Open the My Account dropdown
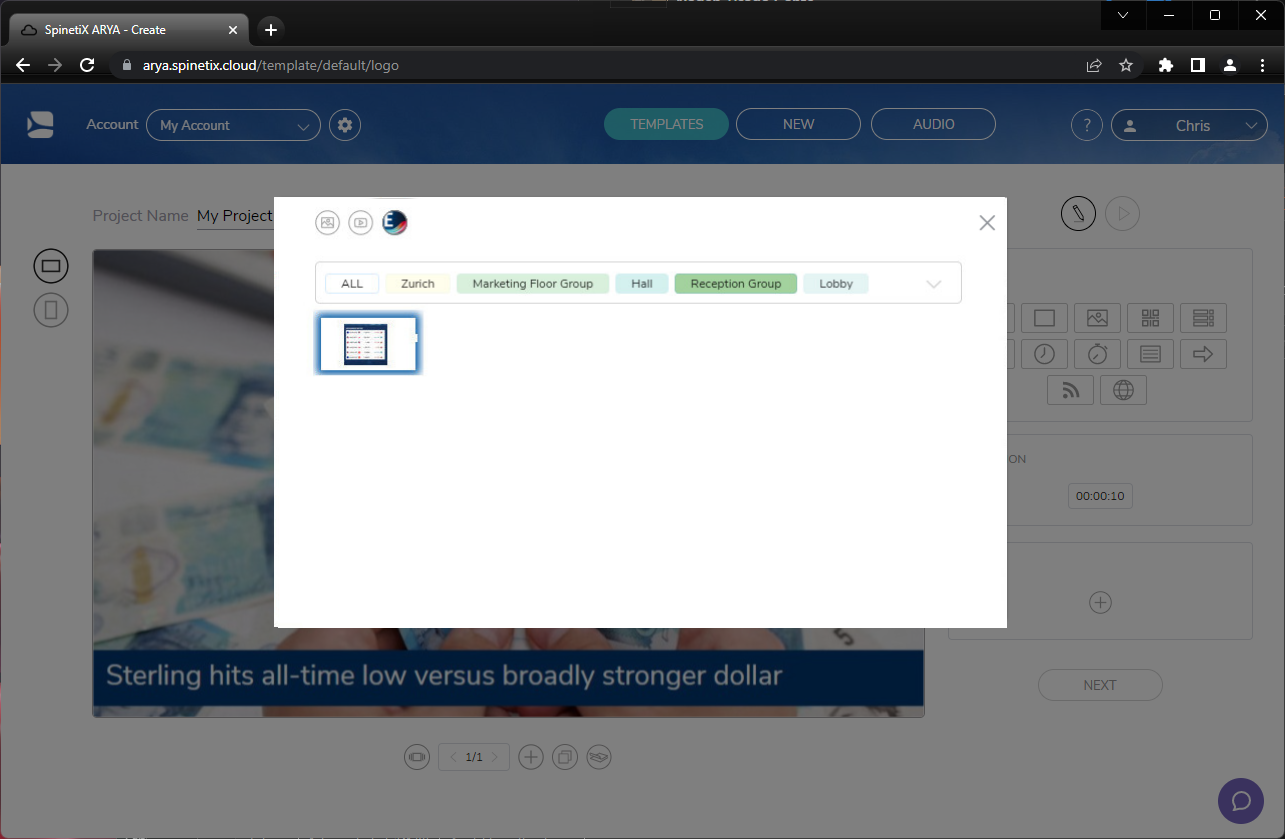This screenshot has height=839, width=1285. (233, 124)
